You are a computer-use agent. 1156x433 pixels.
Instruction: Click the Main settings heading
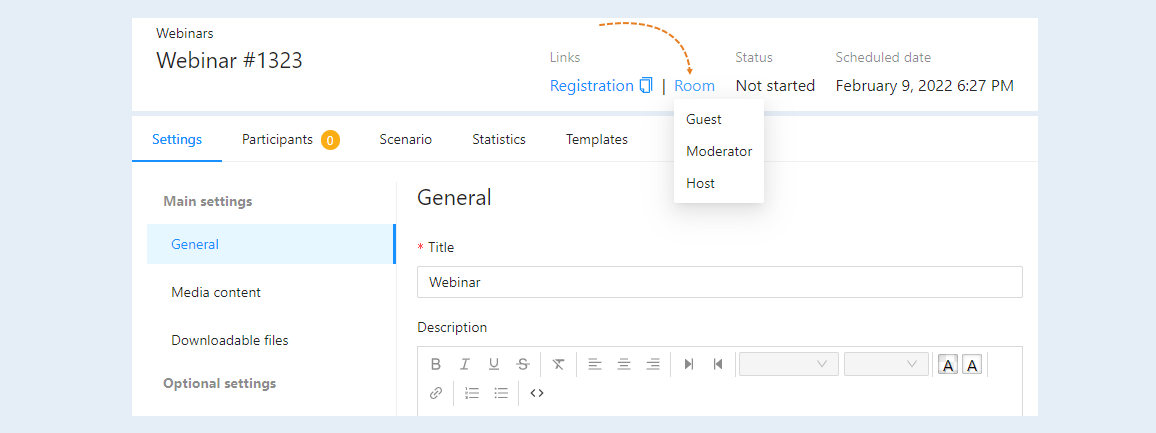208,201
